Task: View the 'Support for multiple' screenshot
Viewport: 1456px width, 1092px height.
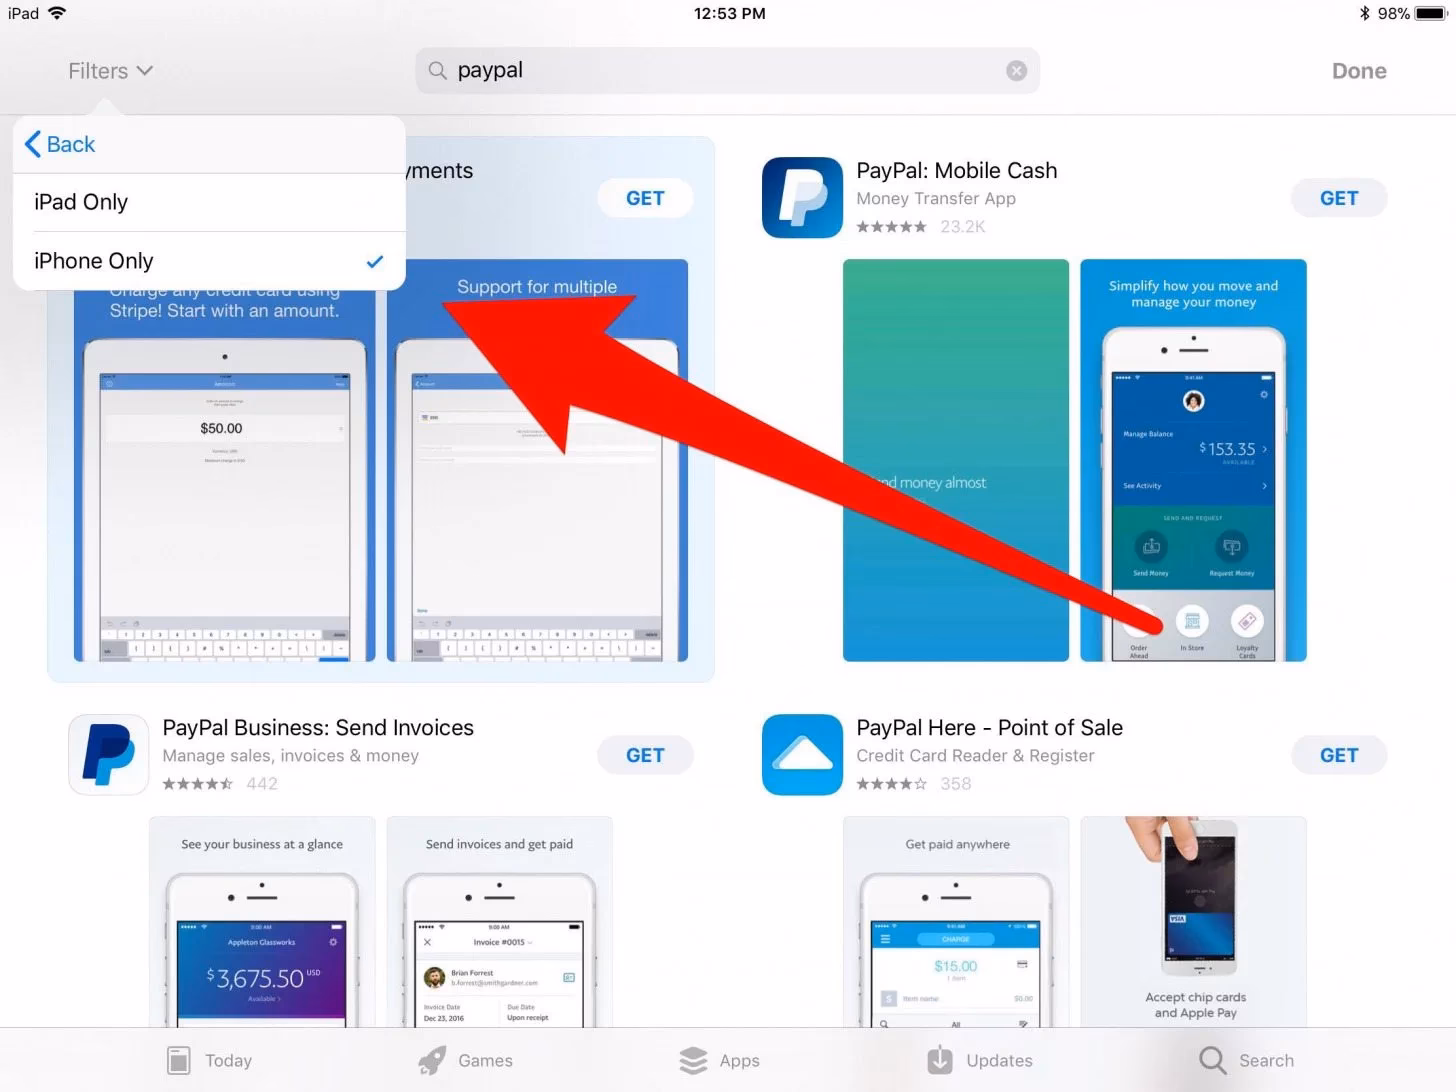Action: click(537, 460)
